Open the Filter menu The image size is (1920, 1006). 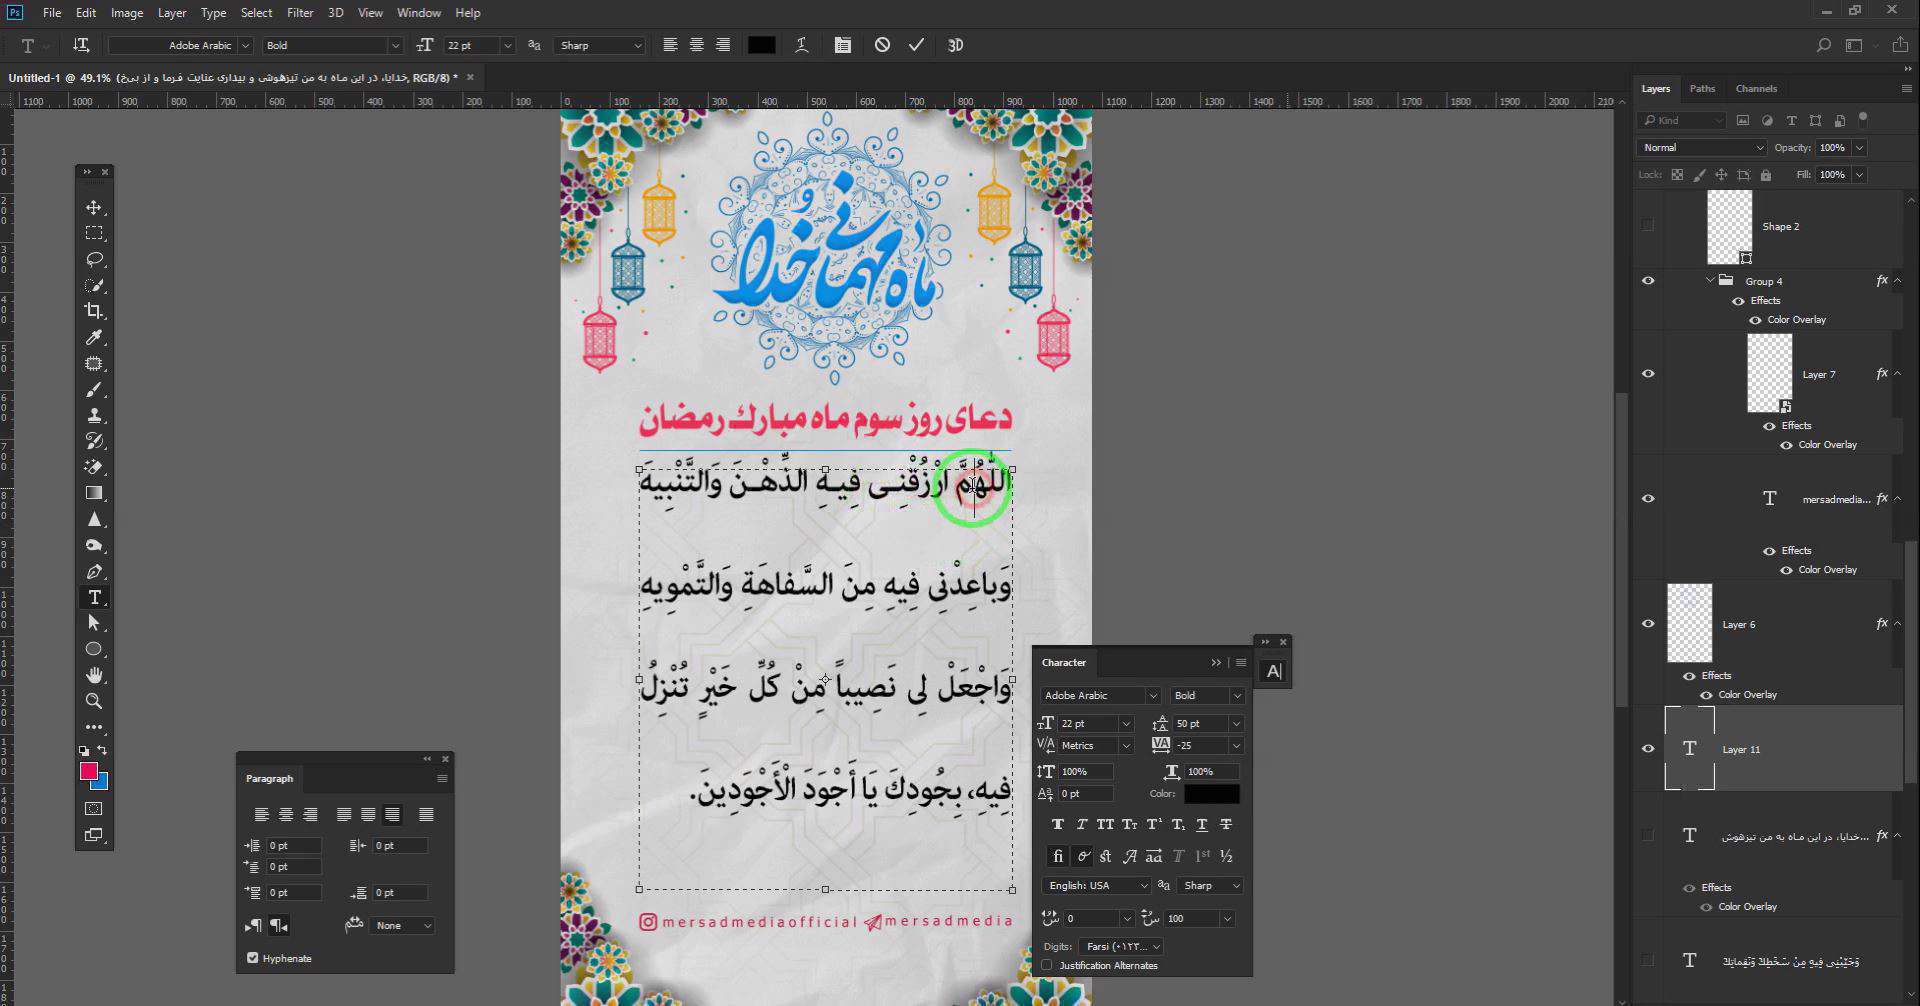pyautogui.click(x=300, y=13)
